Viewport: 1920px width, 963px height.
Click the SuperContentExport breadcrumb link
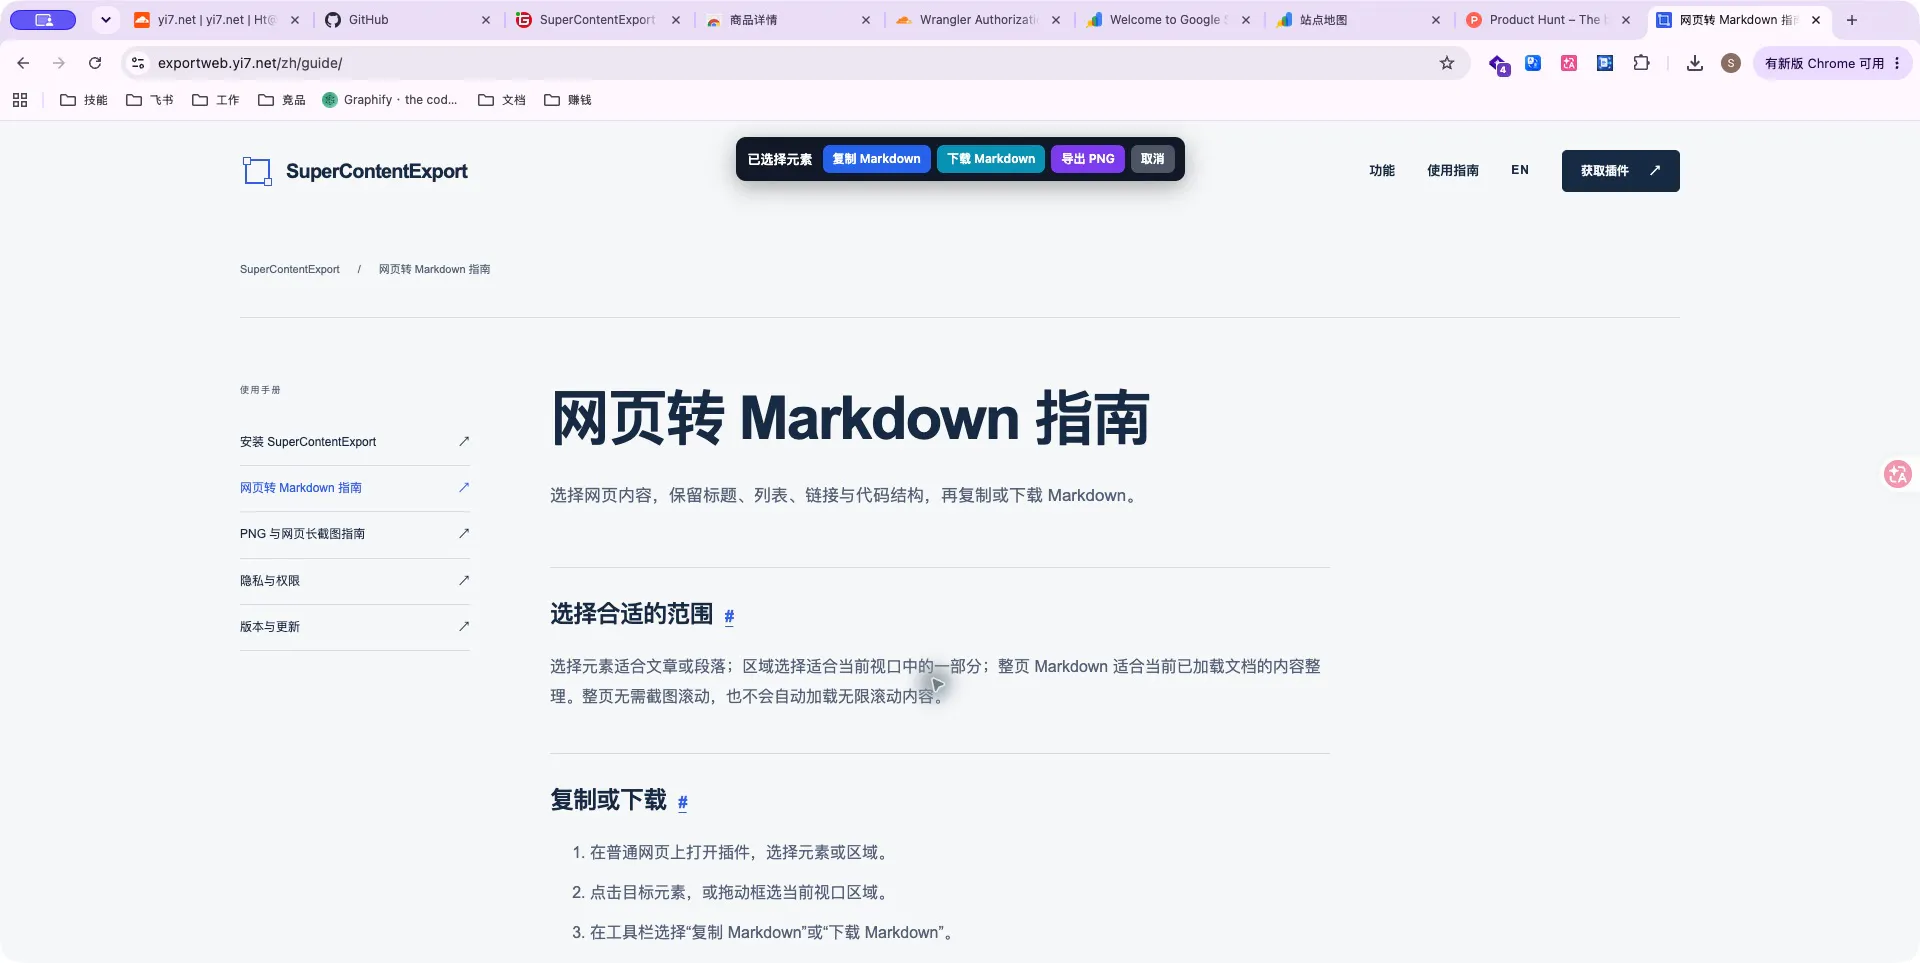pos(290,269)
